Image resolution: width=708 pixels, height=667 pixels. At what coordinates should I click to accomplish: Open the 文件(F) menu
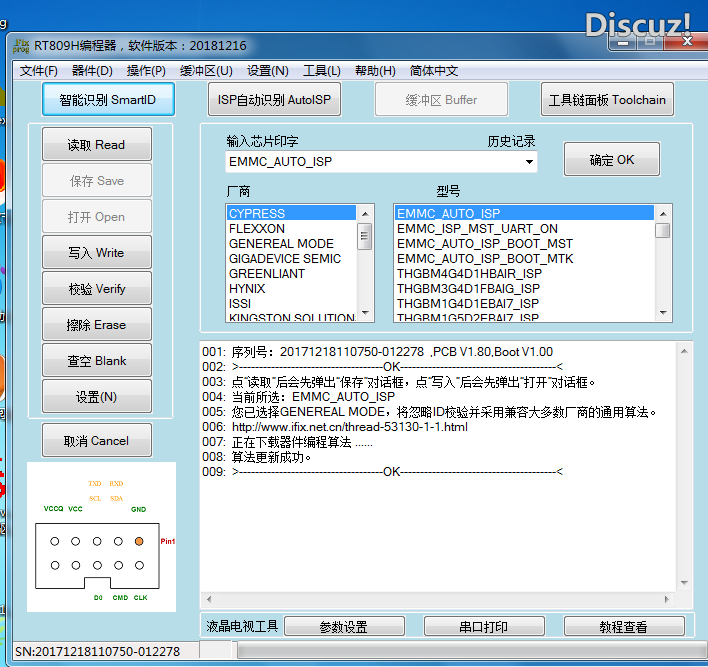coord(38,71)
